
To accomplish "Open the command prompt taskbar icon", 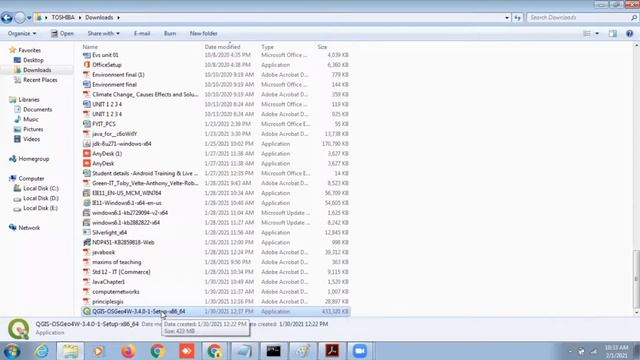I will 273,351.
